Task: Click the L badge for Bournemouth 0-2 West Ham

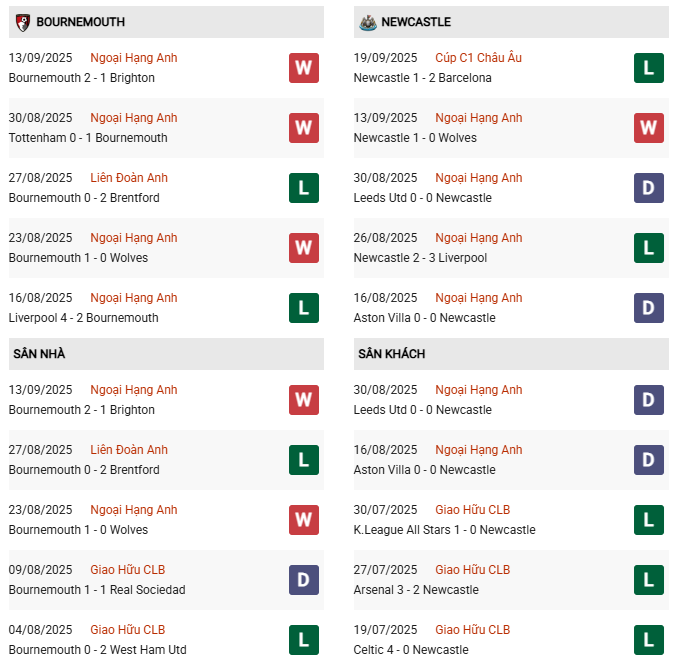Action: click(304, 640)
